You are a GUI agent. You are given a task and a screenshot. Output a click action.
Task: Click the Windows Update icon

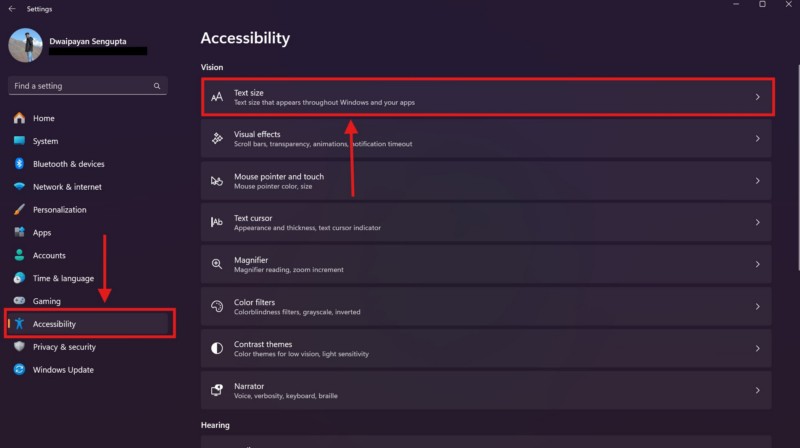[19, 370]
